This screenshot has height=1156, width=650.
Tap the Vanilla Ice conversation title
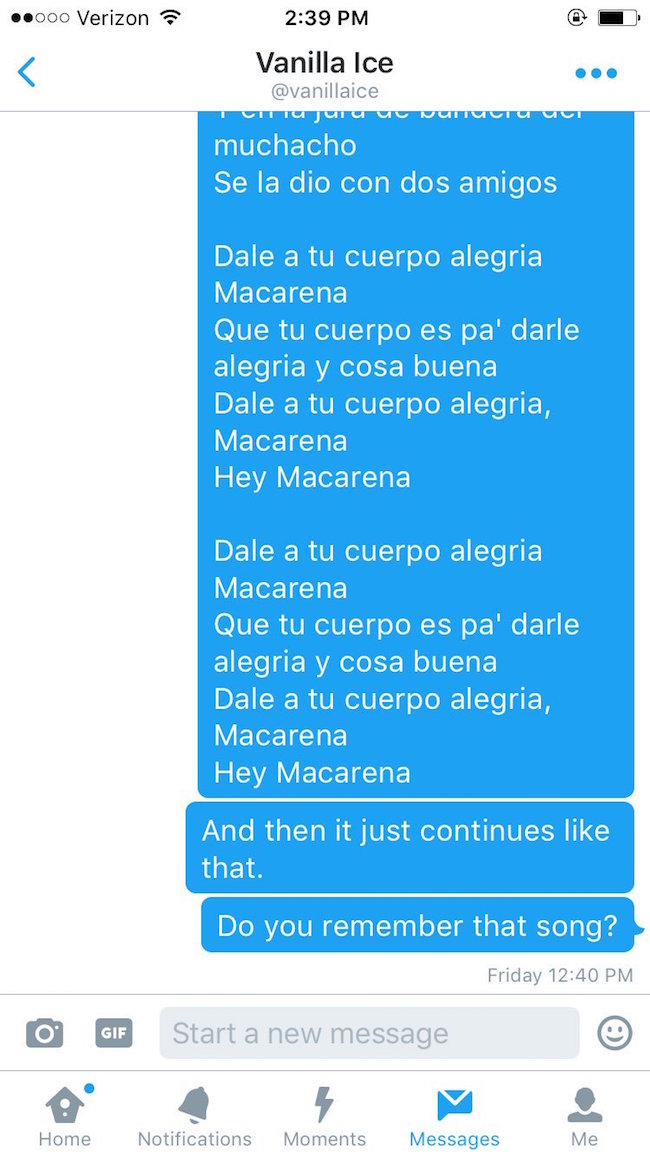[x=324, y=62]
